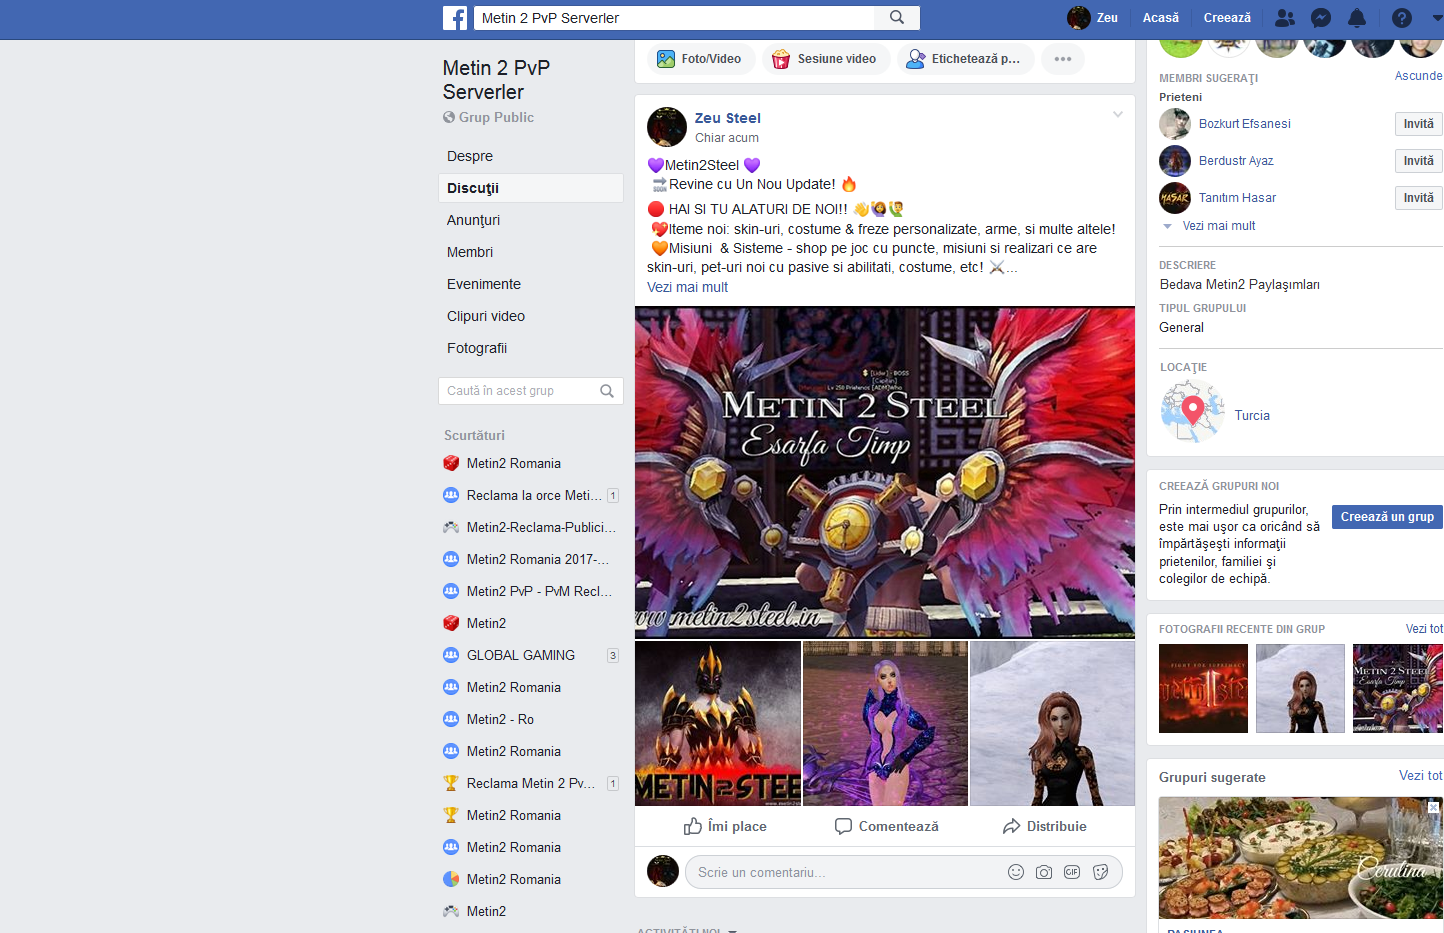Invite Bozkurt Efsanesi to the group
Screen dimensions: 1444x933
(x=1418, y=124)
